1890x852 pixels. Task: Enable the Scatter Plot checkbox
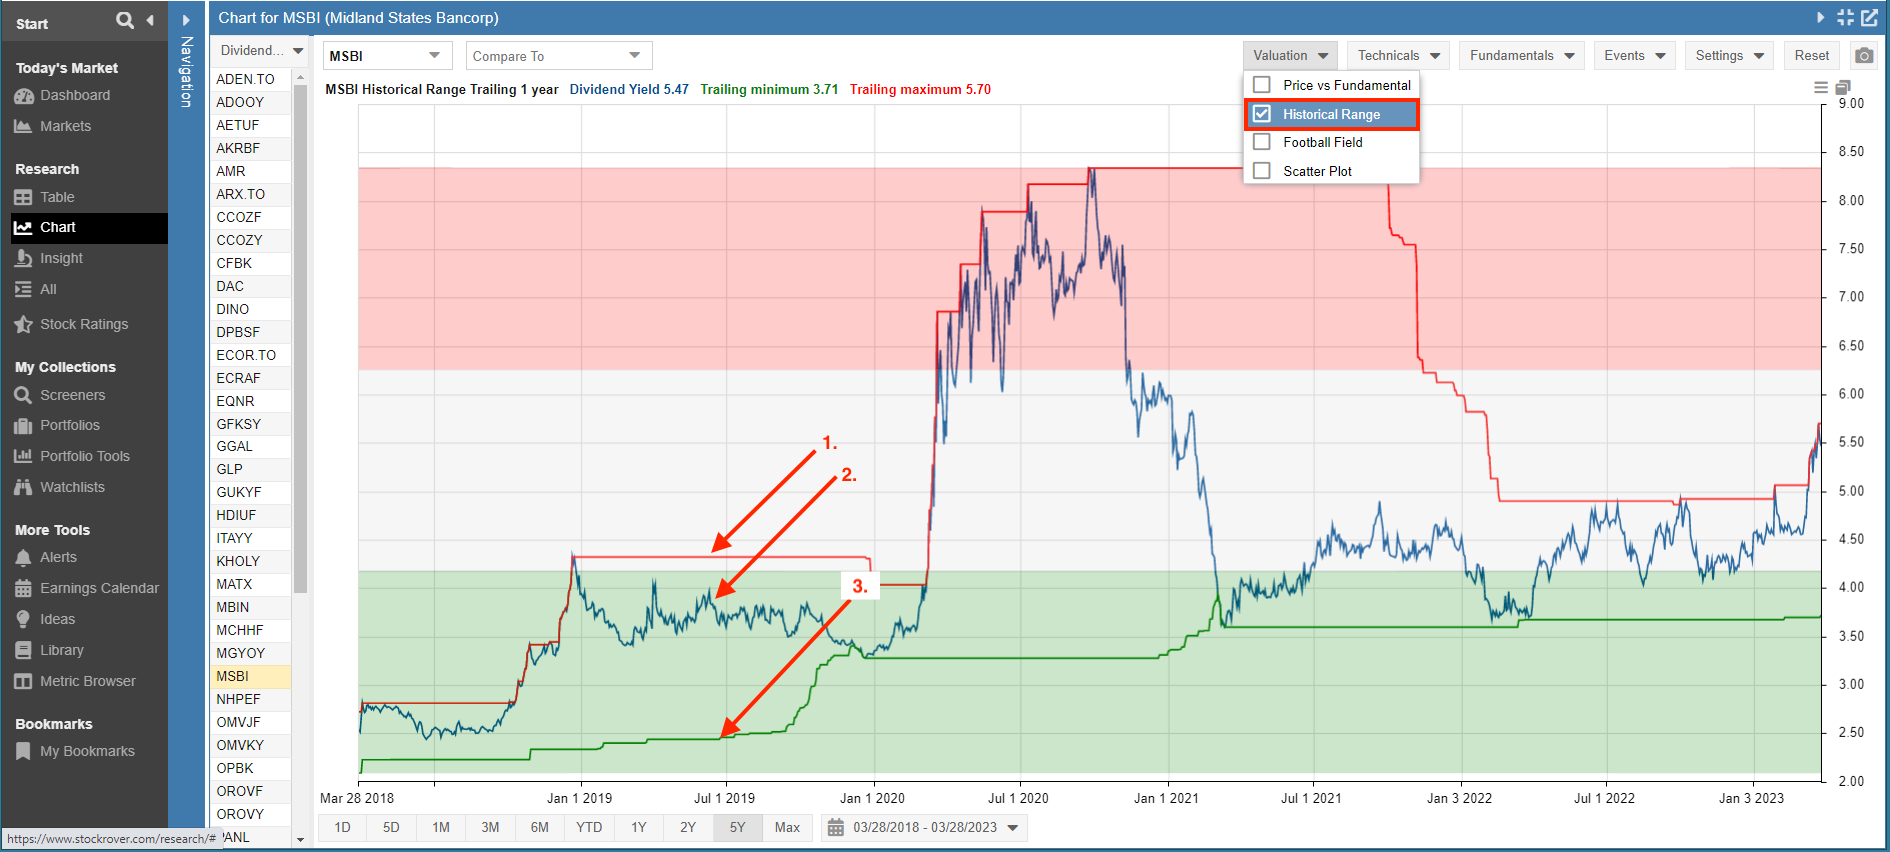[1262, 171]
